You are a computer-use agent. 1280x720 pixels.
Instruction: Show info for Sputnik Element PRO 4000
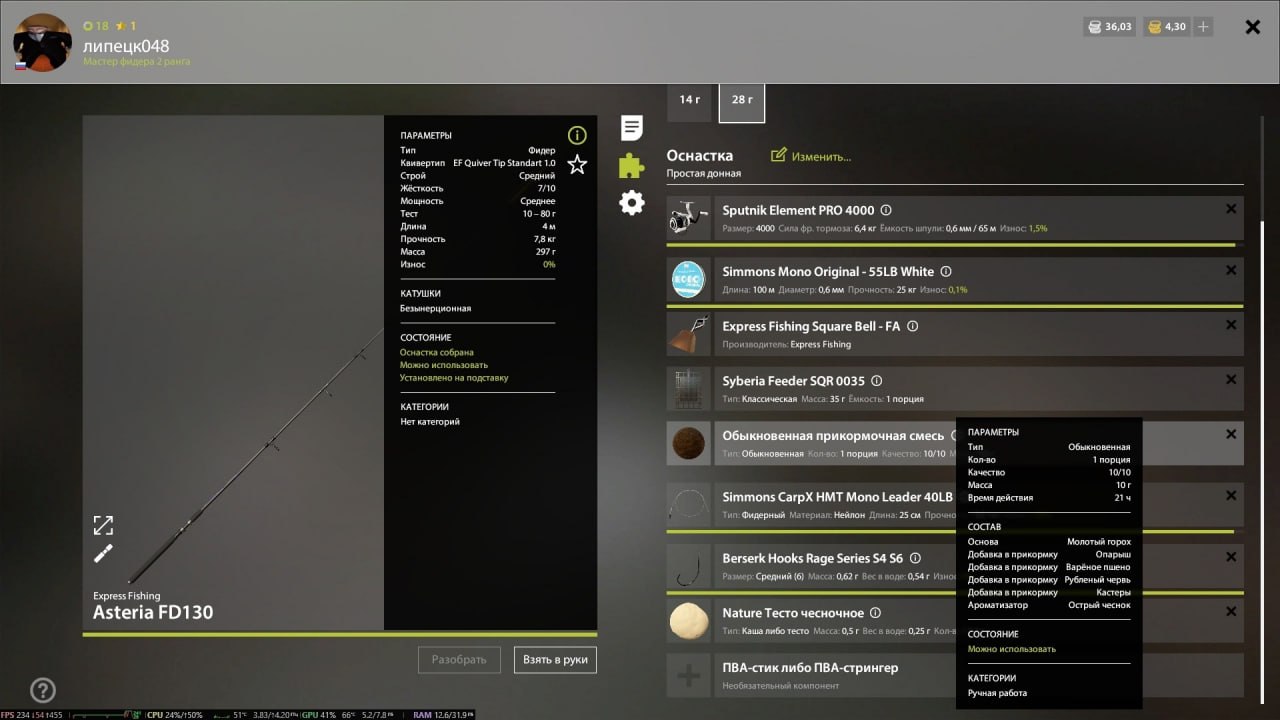pos(886,211)
